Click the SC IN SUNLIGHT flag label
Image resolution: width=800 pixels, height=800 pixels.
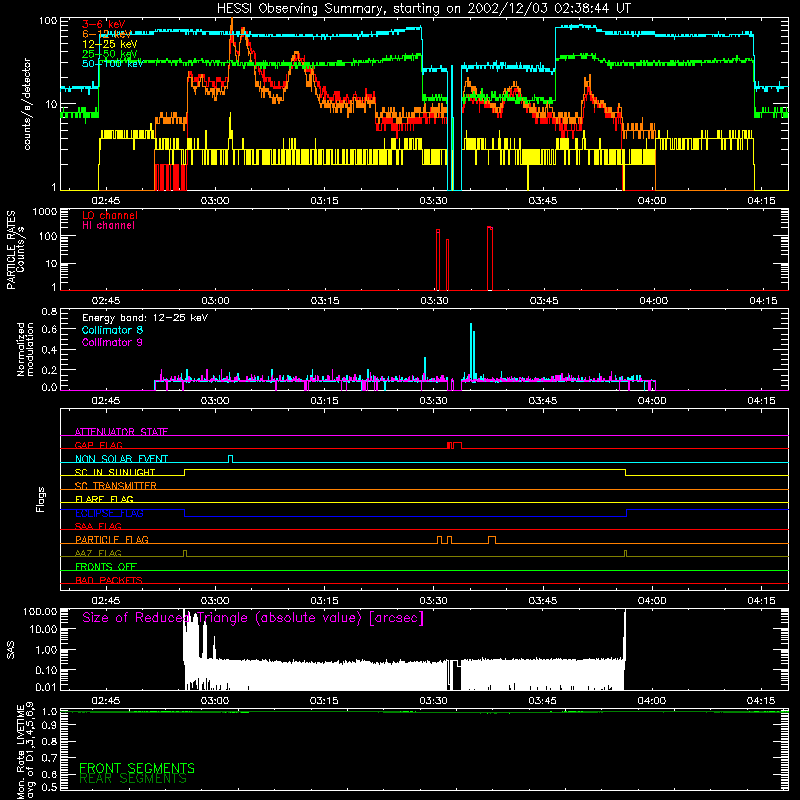coord(115,472)
